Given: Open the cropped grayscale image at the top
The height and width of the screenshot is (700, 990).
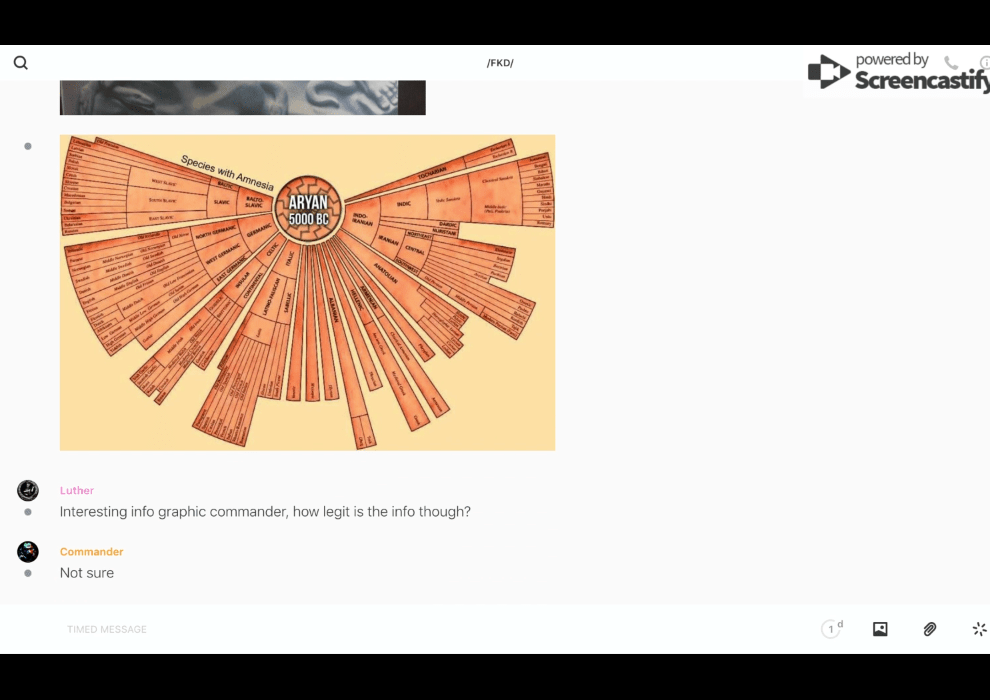Looking at the screenshot, I should (242, 98).
